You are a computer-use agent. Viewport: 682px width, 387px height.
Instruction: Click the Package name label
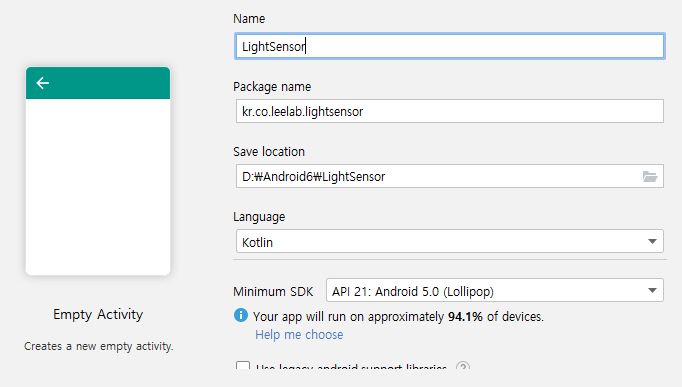272,87
